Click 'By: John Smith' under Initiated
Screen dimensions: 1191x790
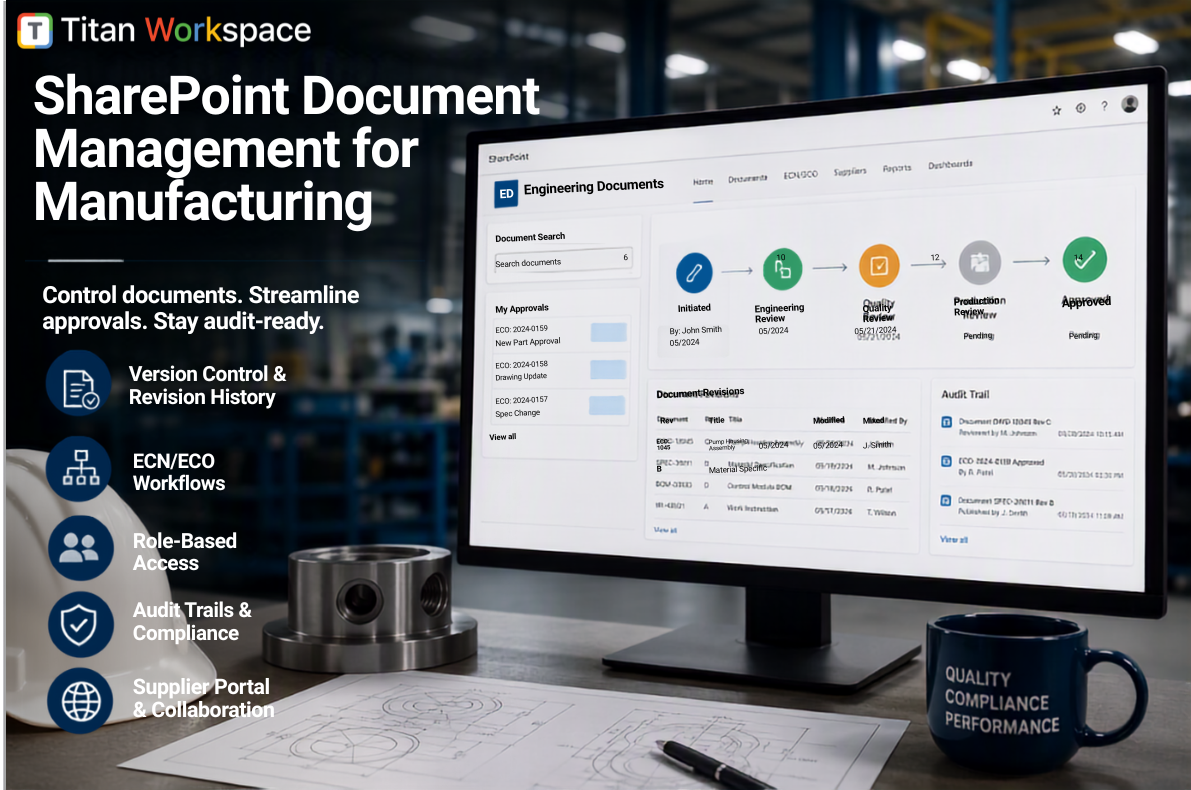click(x=696, y=330)
